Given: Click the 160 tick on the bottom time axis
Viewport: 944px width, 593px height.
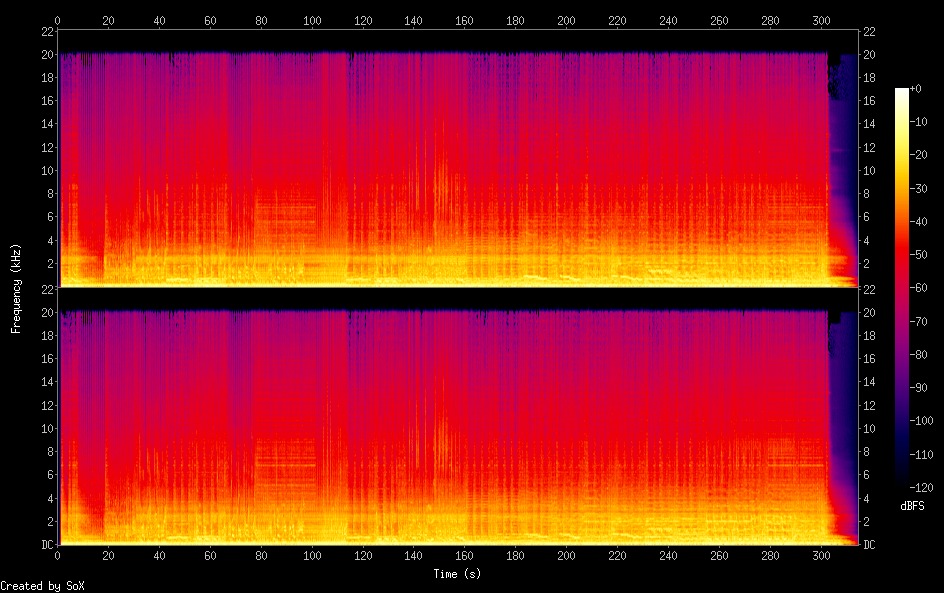Looking at the screenshot, I should point(465,555).
